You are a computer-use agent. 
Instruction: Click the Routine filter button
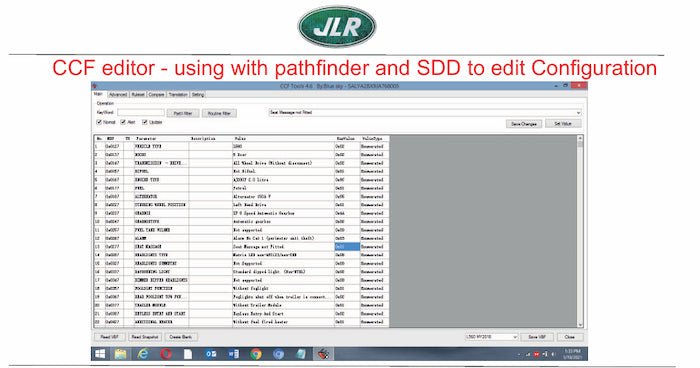point(219,113)
